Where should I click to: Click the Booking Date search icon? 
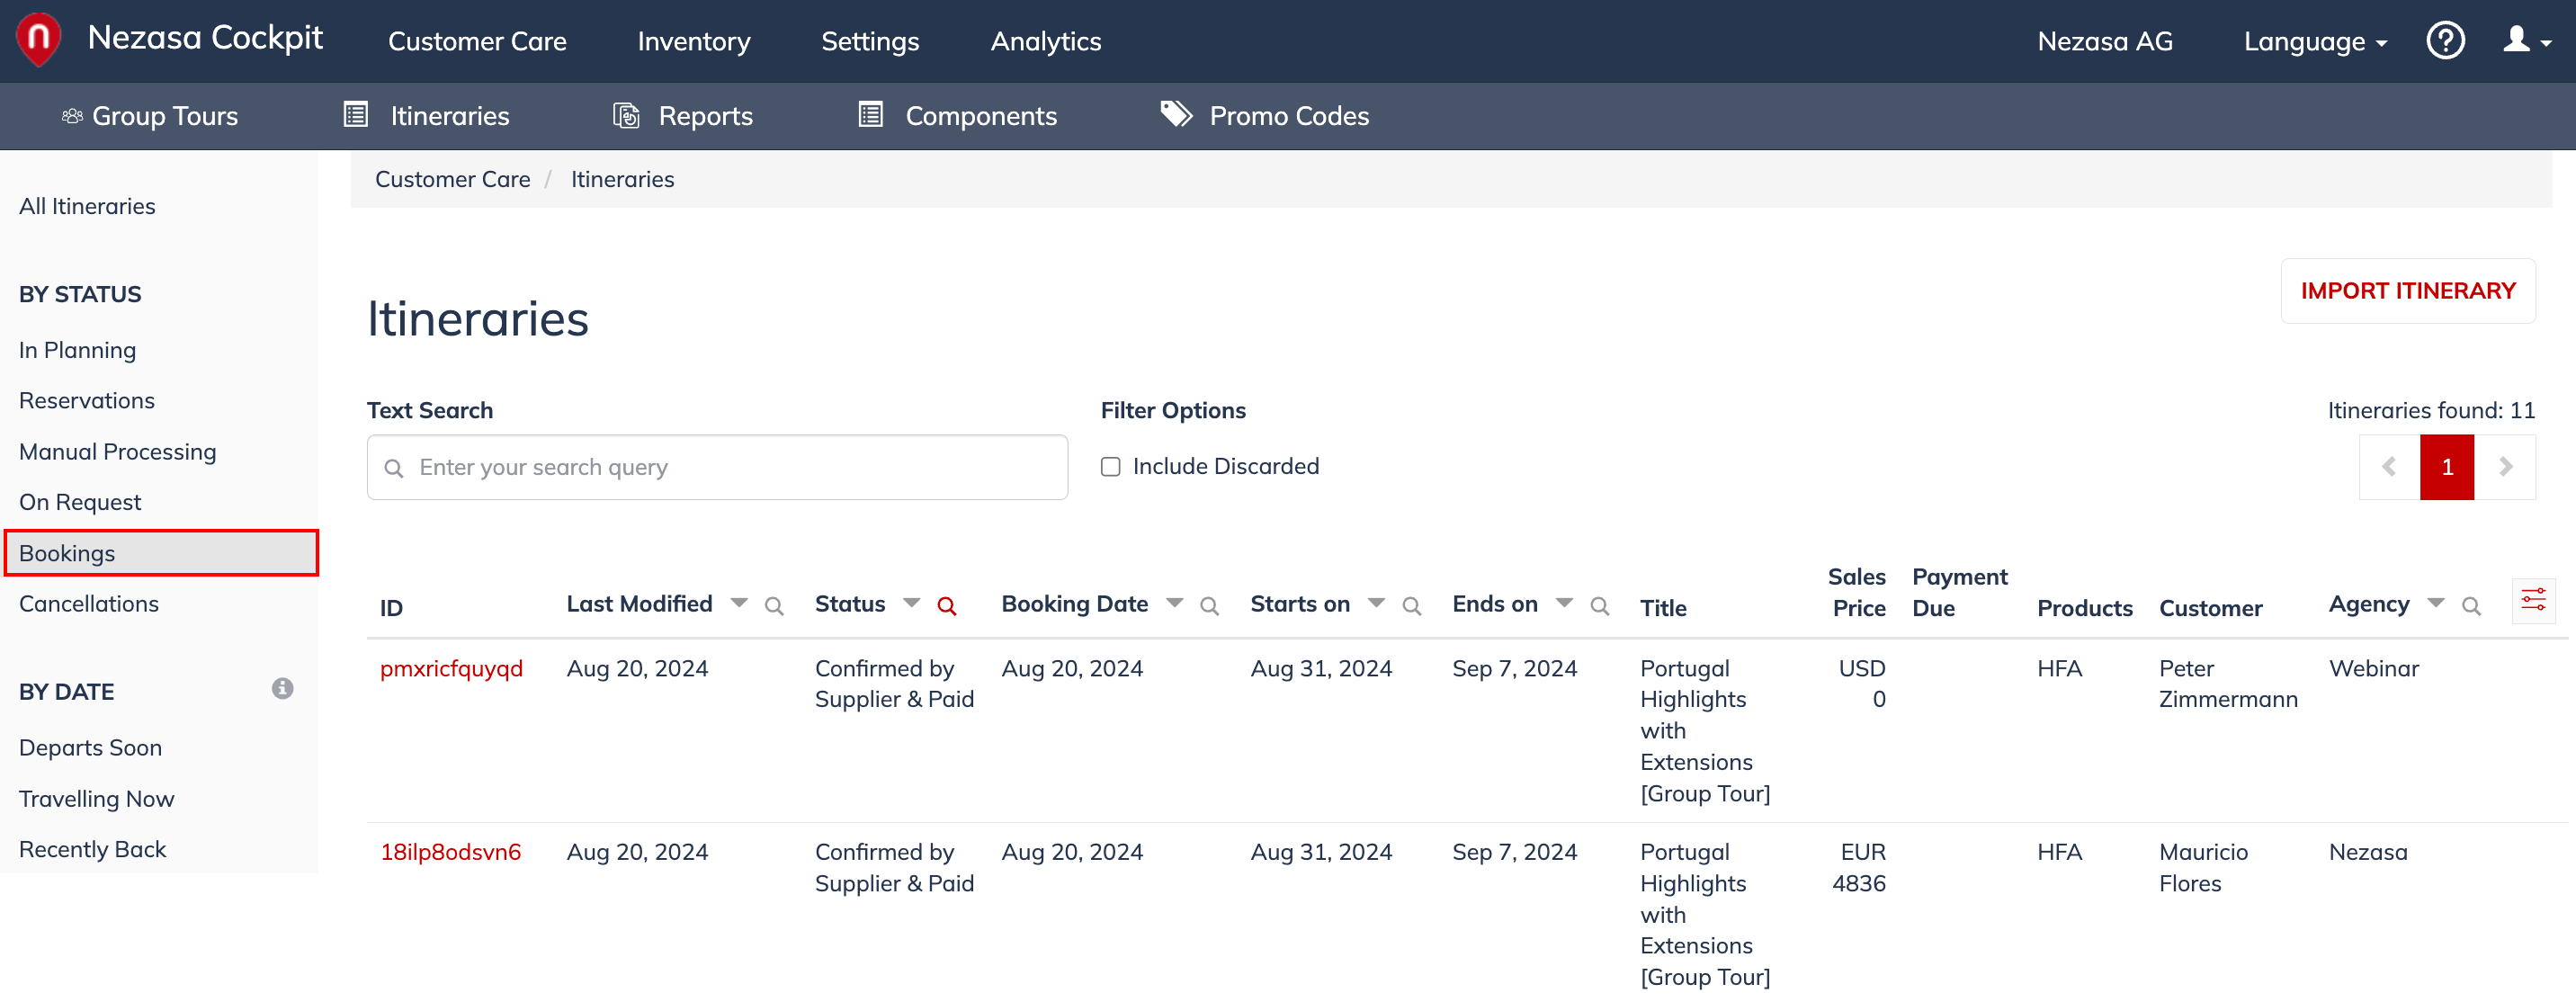(x=1209, y=606)
